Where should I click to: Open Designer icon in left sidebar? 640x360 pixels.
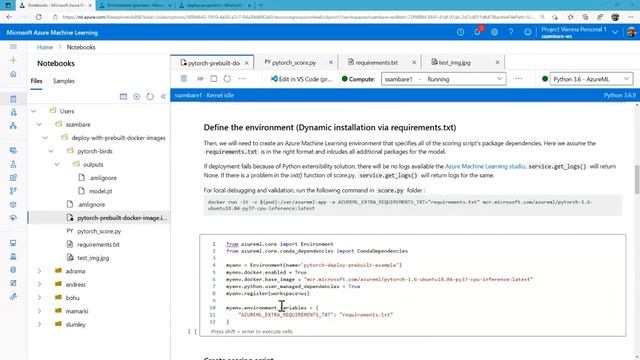[x=13, y=125]
